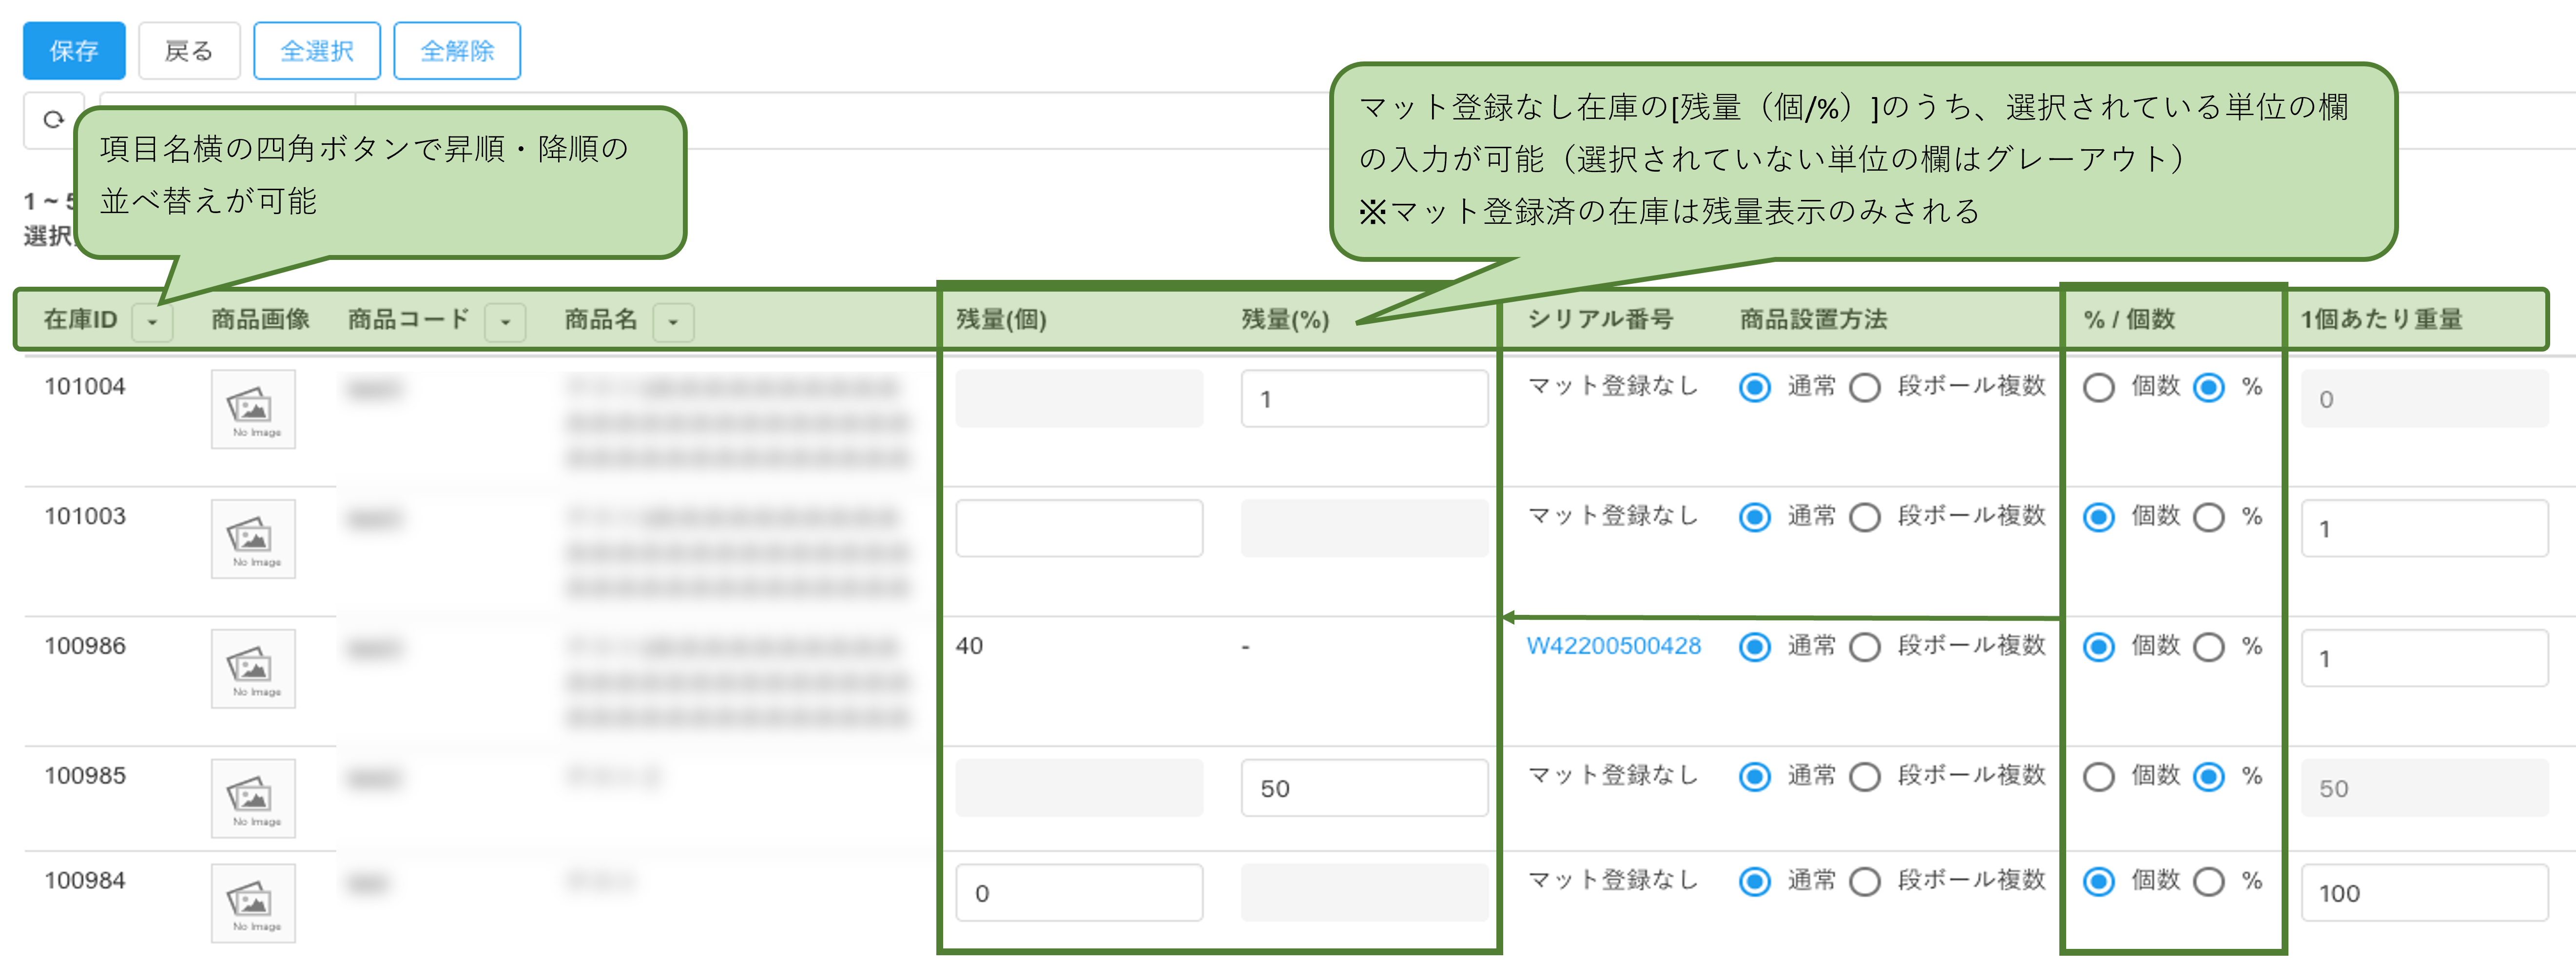Viewport: 2576px width, 965px height.
Task: Open sort dropdown next to 商品コード
Action: 505,322
